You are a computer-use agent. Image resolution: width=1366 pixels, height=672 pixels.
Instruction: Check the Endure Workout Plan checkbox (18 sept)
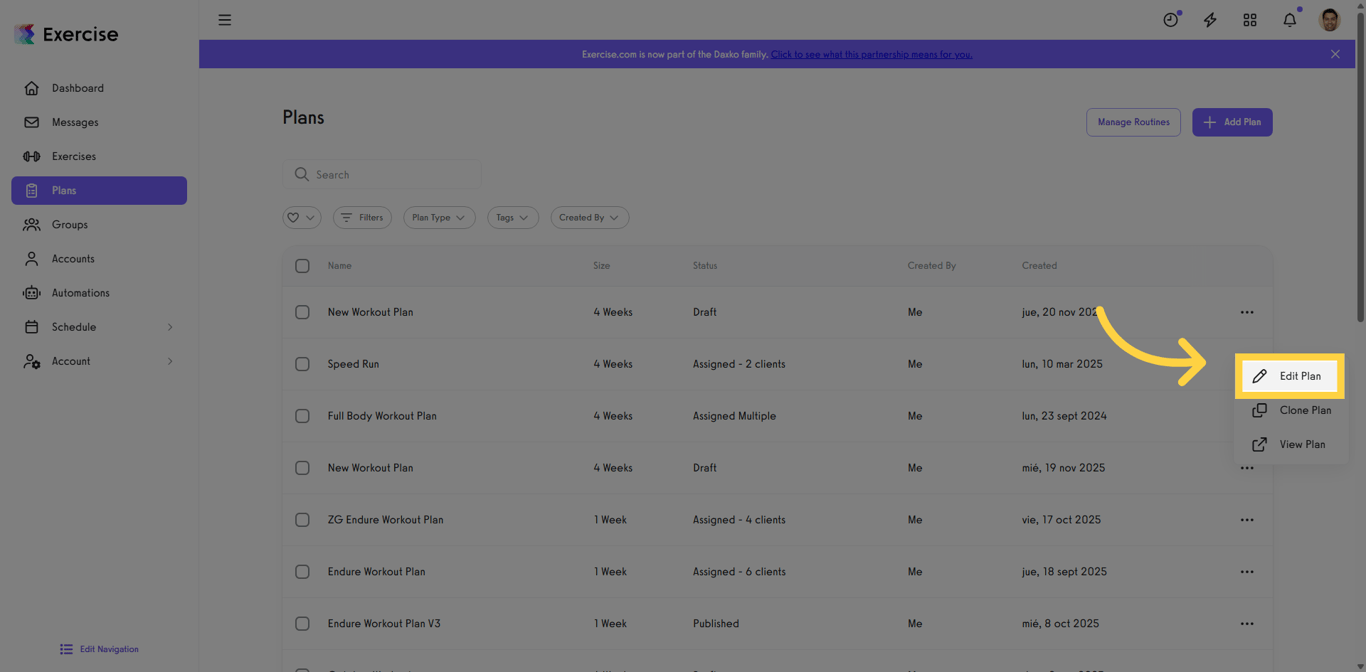pyautogui.click(x=302, y=572)
